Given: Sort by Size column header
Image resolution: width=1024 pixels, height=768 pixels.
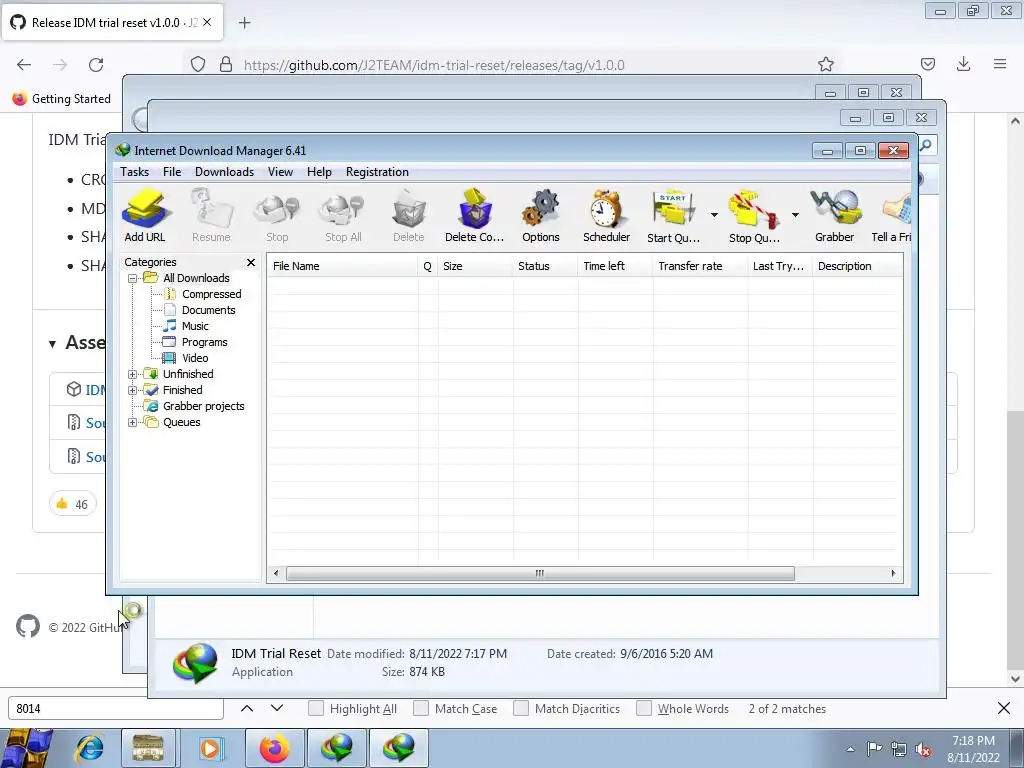Looking at the screenshot, I should click(475, 266).
